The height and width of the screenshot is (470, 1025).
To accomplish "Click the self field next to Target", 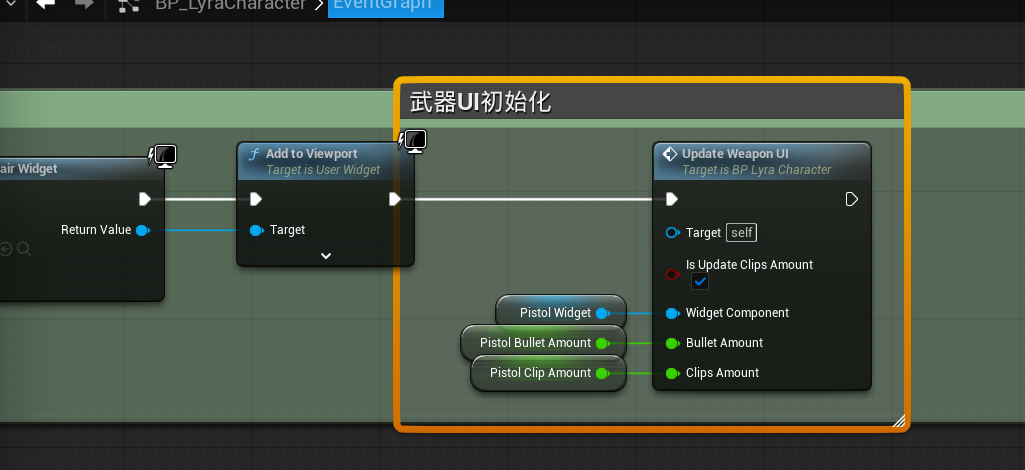I will (741, 233).
